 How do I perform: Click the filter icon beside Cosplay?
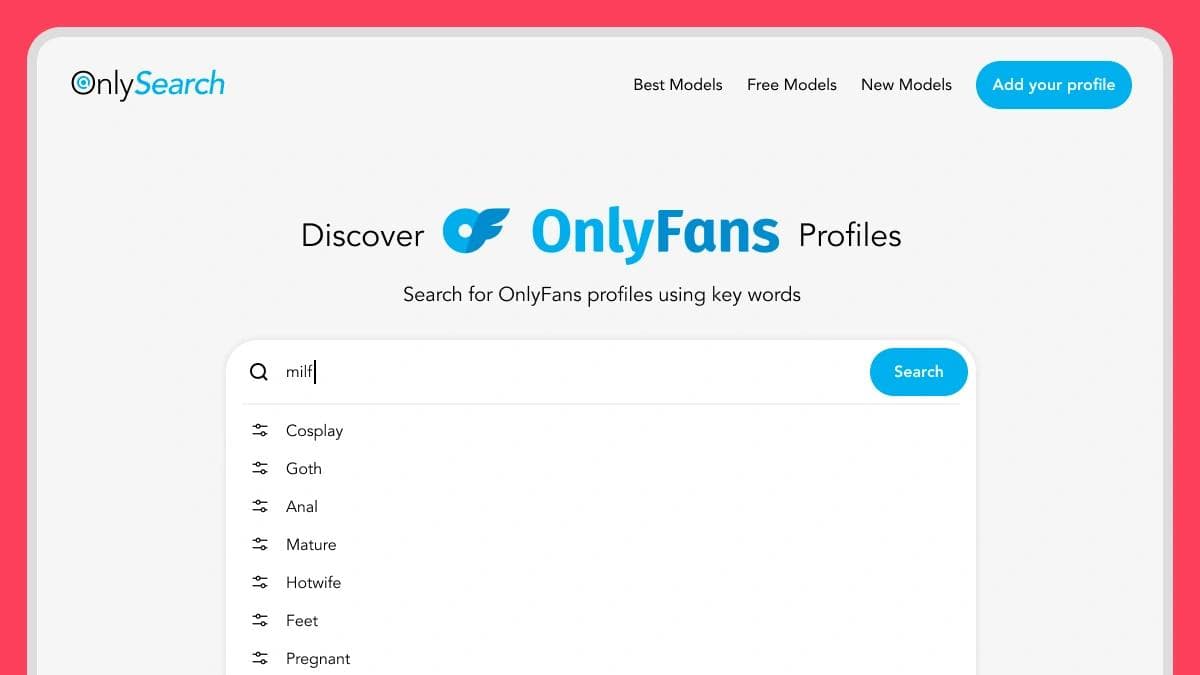[259, 430]
